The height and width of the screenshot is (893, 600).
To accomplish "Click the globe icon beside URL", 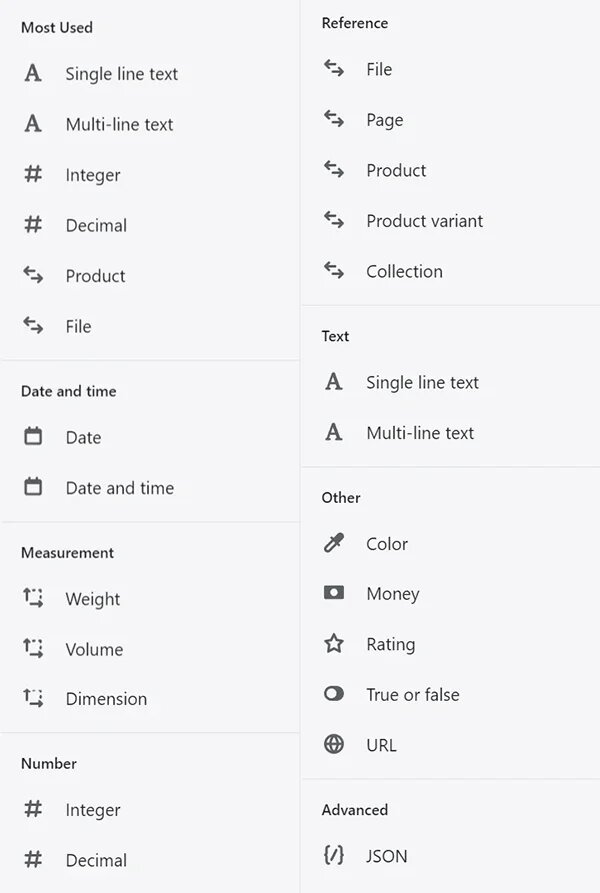I will click(x=334, y=744).
